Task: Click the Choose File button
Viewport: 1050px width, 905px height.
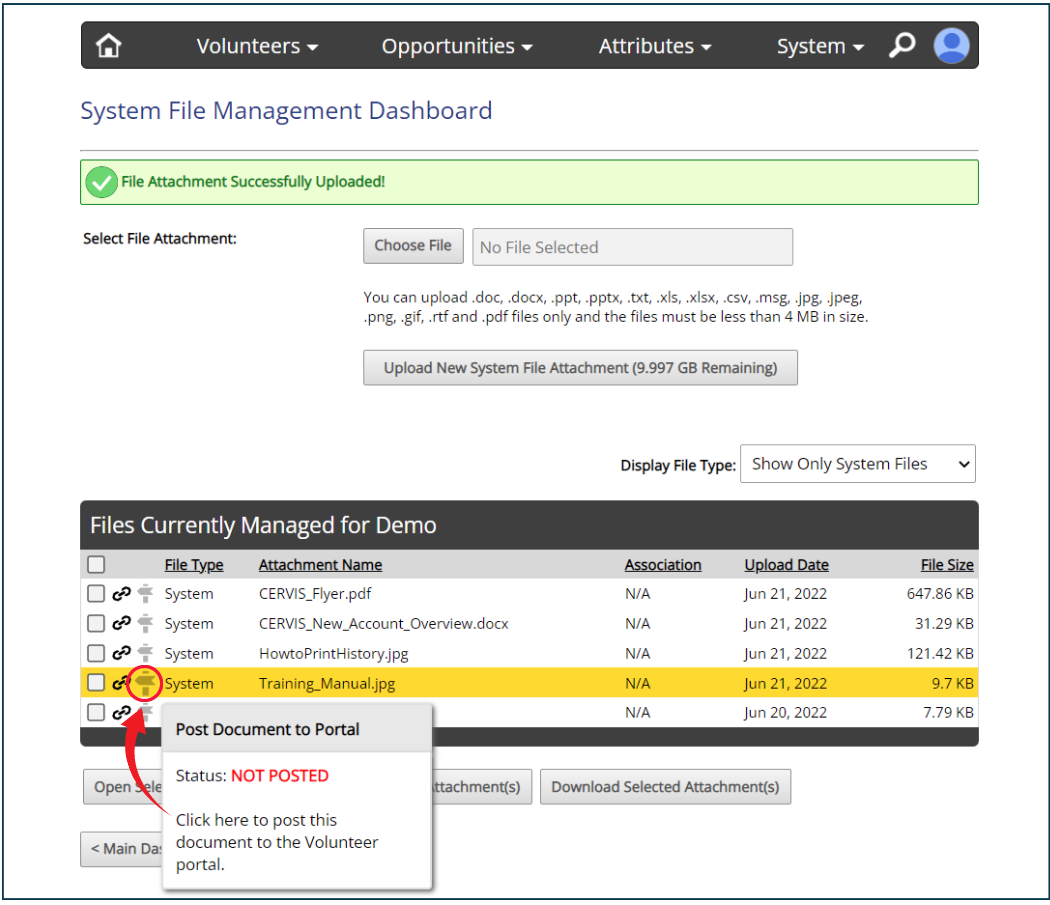Action: click(x=413, y=246)
